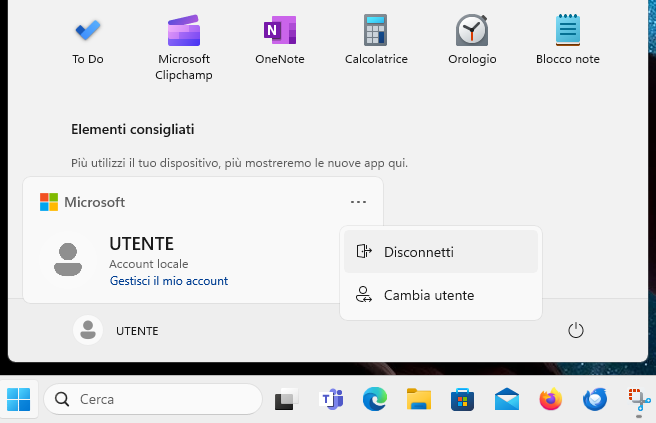This screenshot has width=656, height=423.
Task: Open File Explorer from taskbar
Action: [419, 399]
